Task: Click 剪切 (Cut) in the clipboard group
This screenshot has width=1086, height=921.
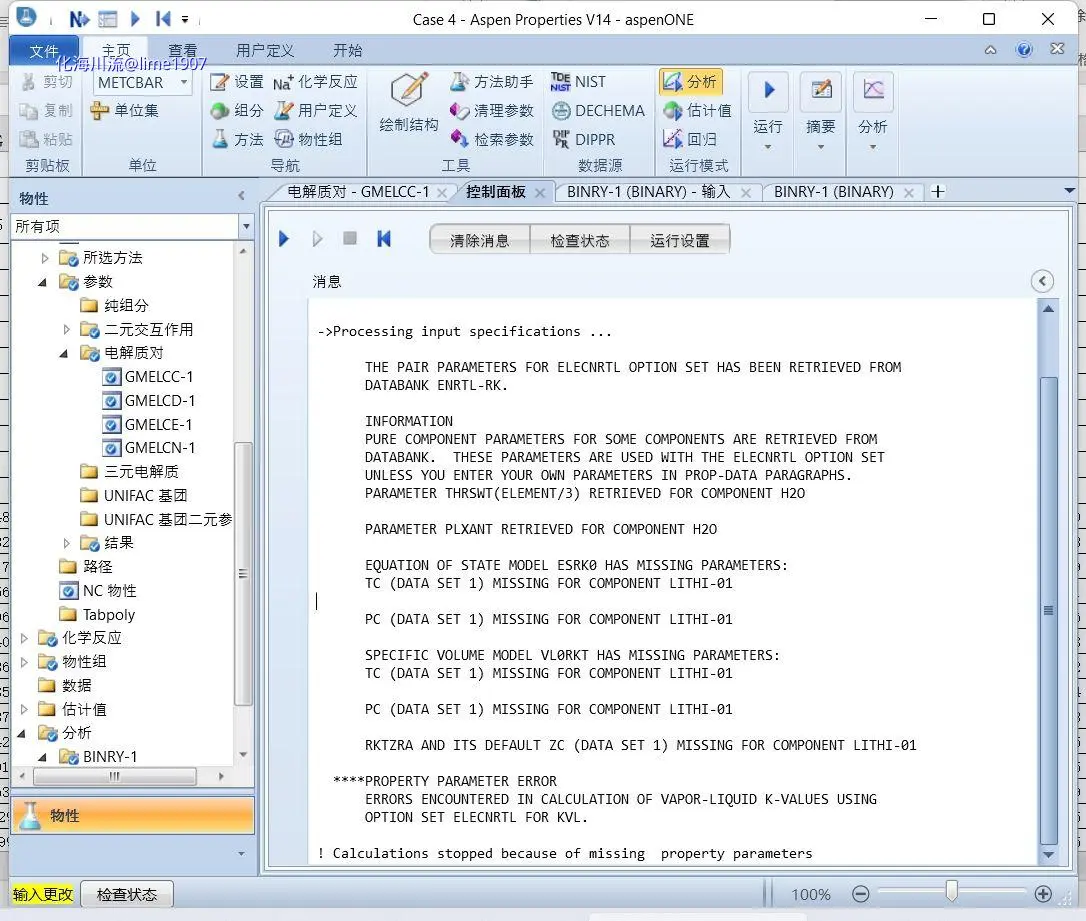Action: [x=46, y=82]
